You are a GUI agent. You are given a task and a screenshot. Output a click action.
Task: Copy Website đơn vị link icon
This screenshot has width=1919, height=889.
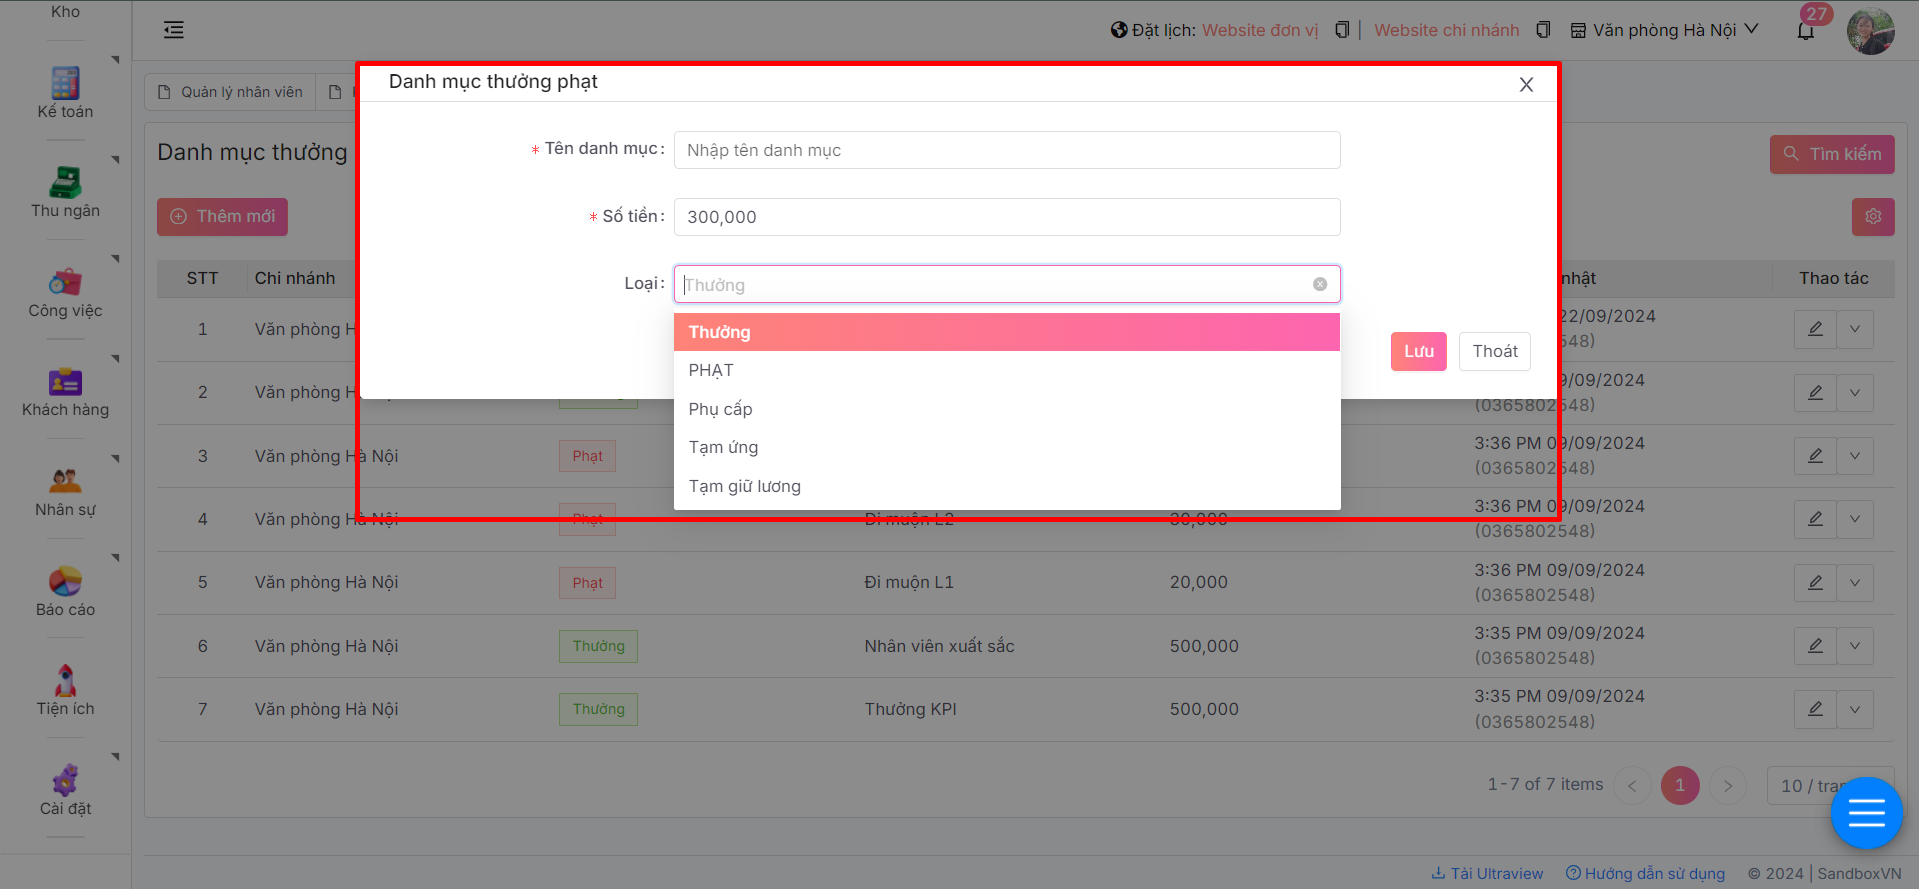click(x=1342, y=30)
